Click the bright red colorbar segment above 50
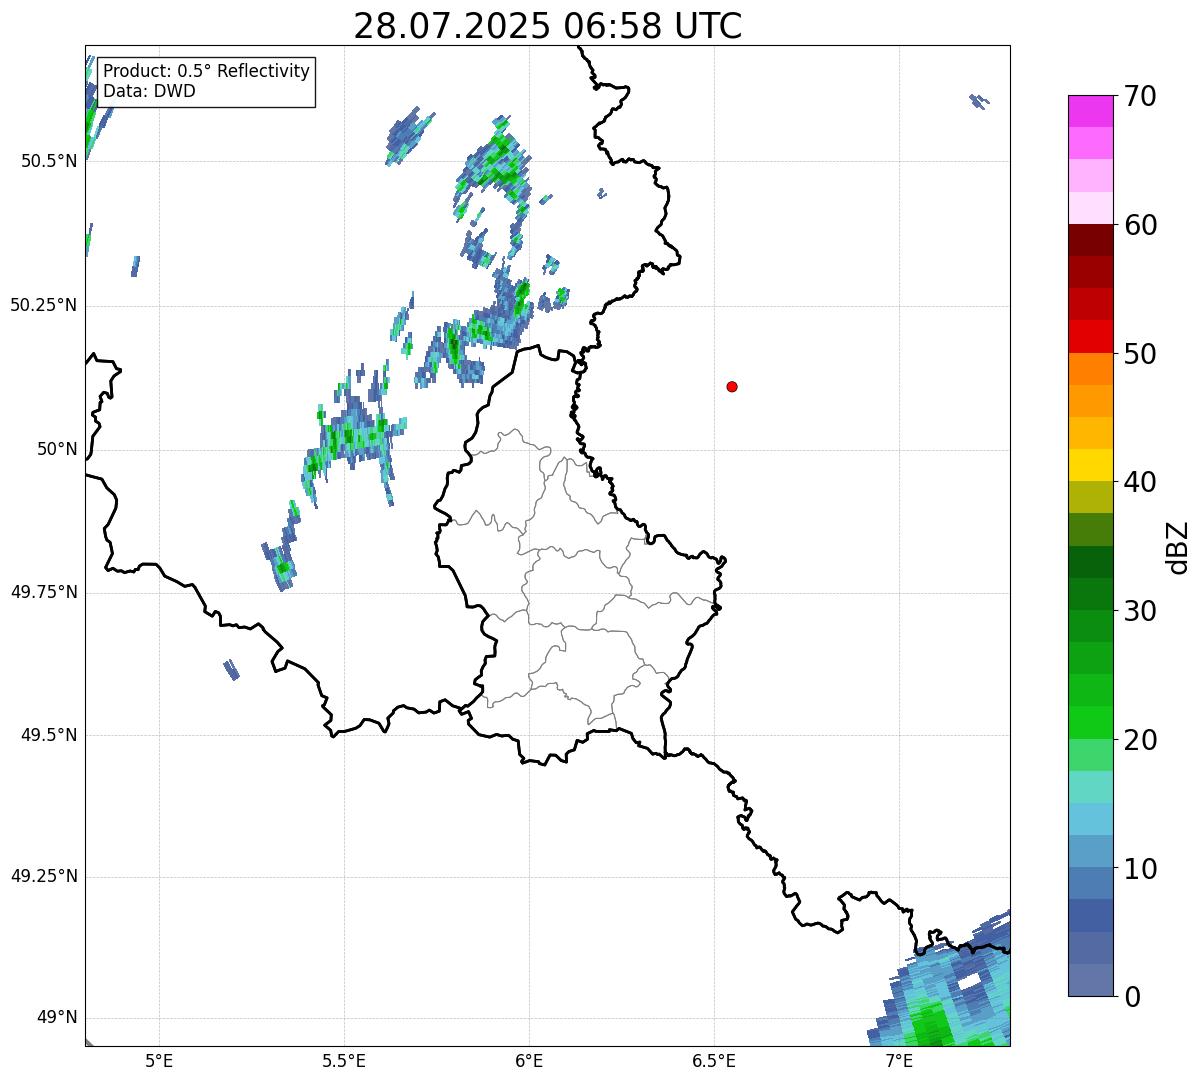Viewport: 1202px width, 1081px height. tap(1090, 337)
